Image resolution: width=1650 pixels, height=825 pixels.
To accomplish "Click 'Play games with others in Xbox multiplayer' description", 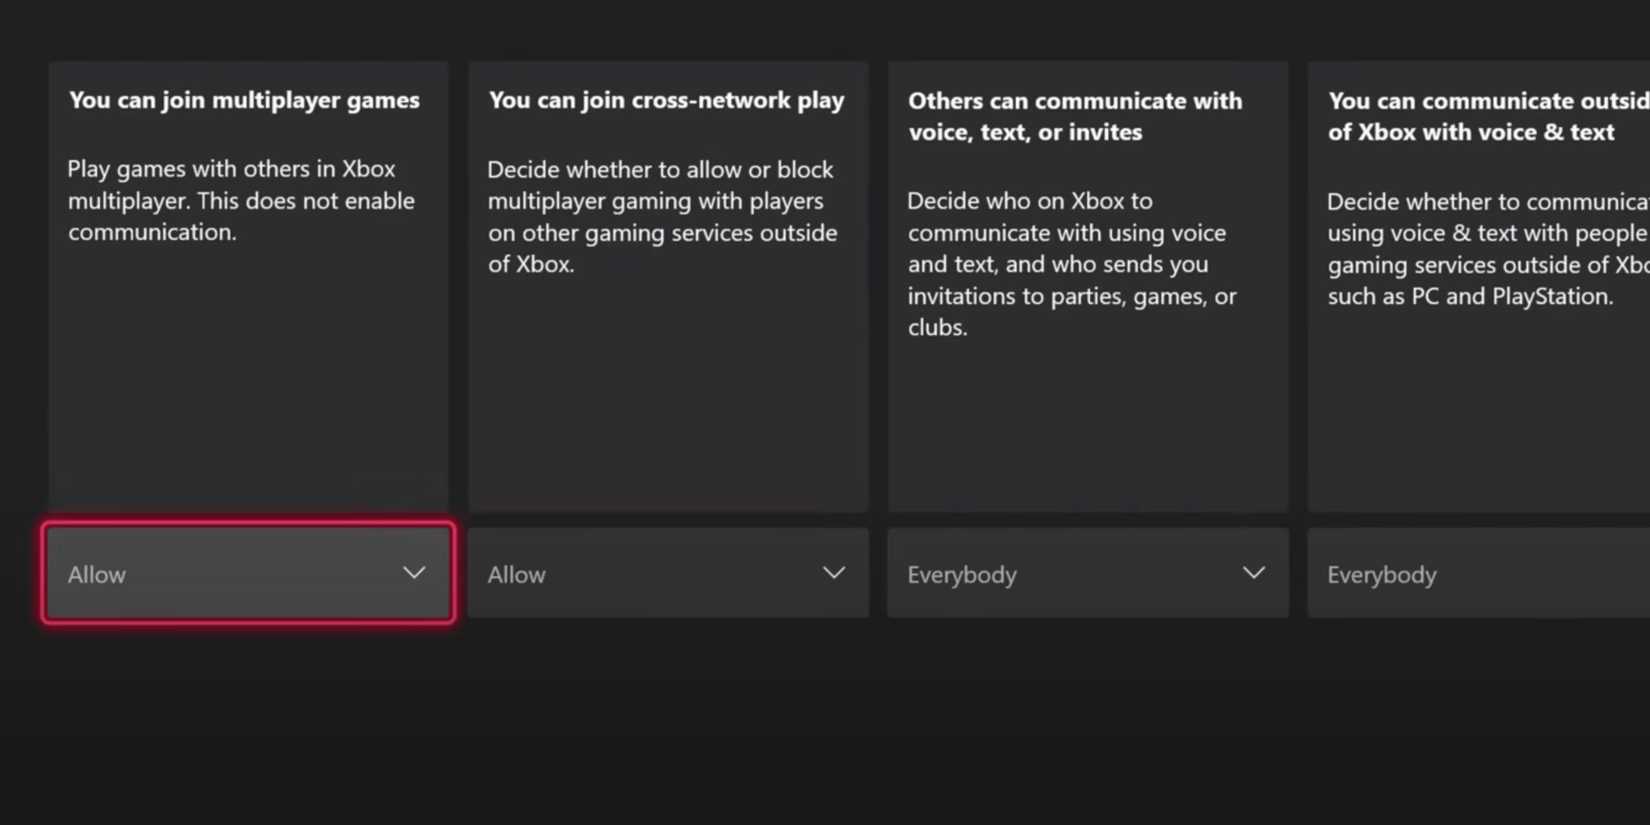I will coord(241,200).
